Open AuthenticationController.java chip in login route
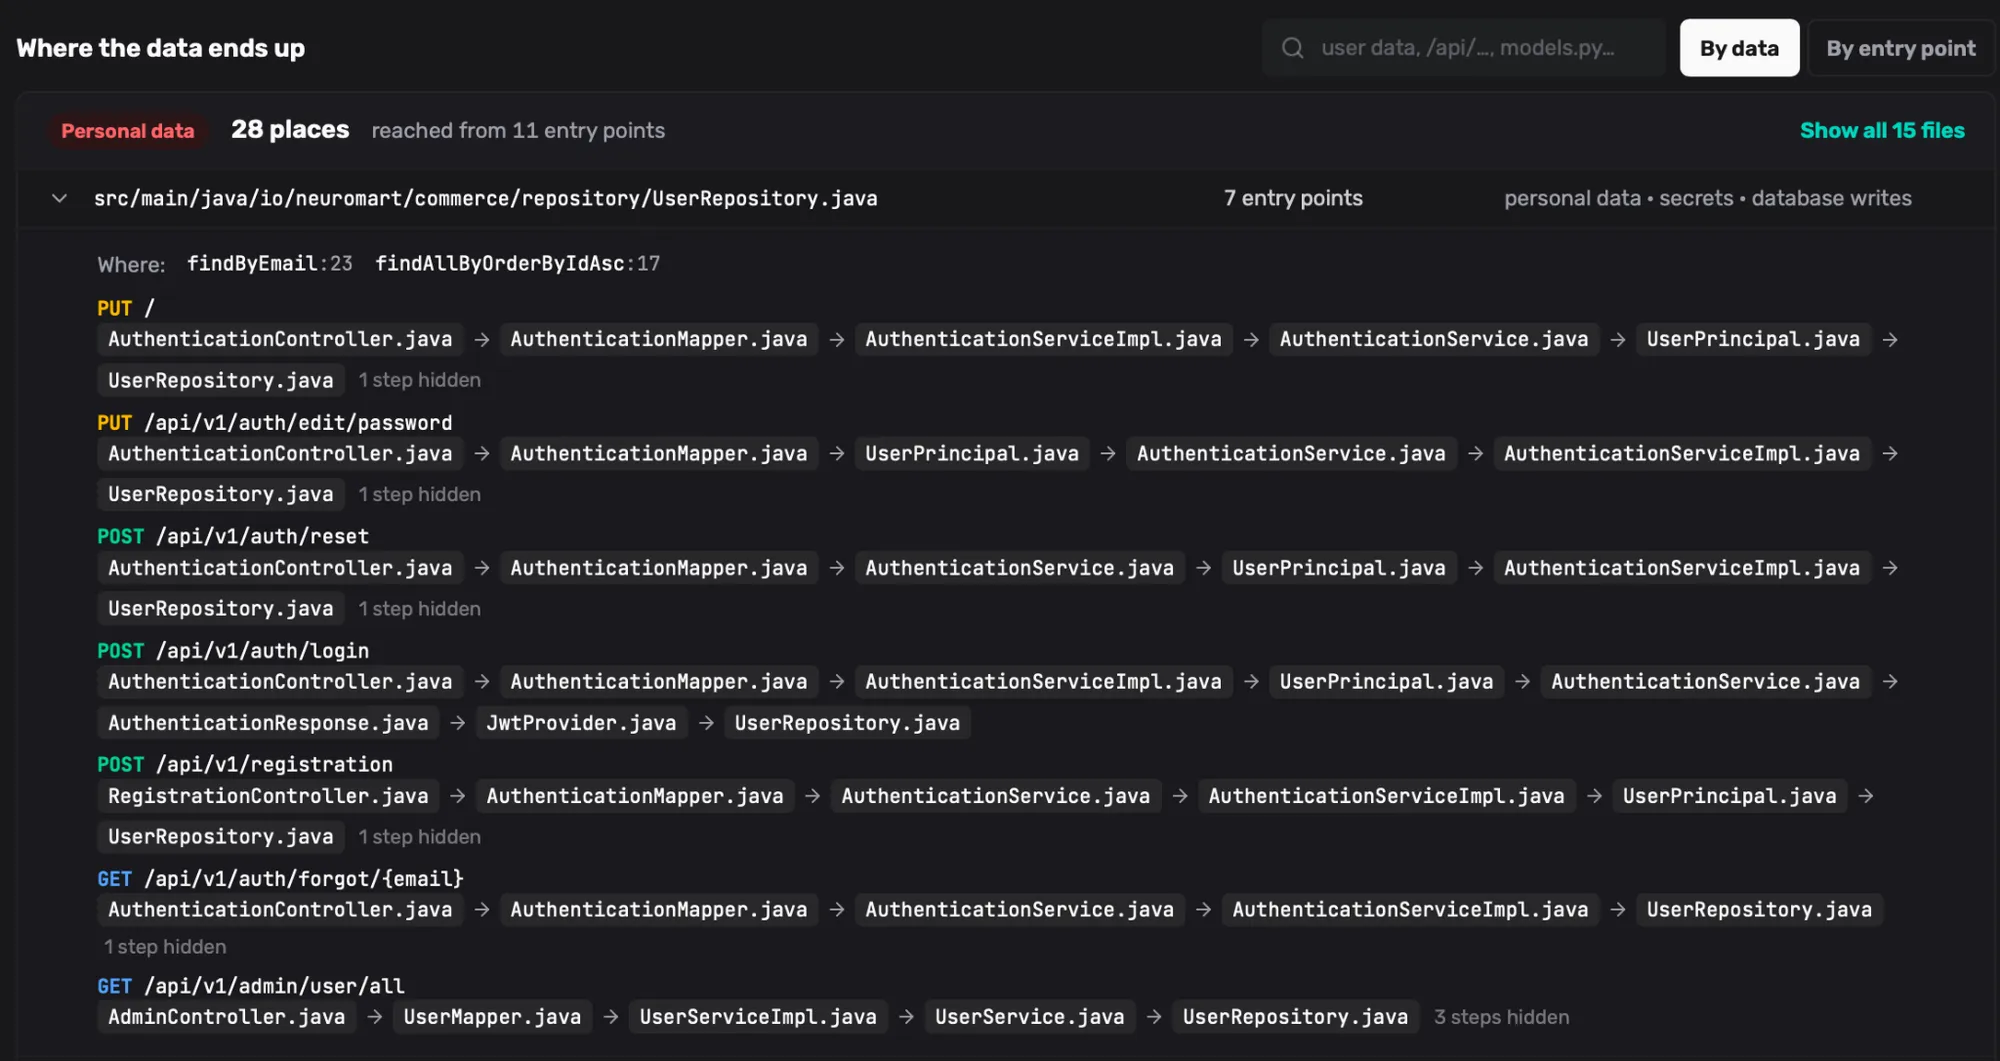Viewport: 2000px width, 1061px height. click(280, 682)
